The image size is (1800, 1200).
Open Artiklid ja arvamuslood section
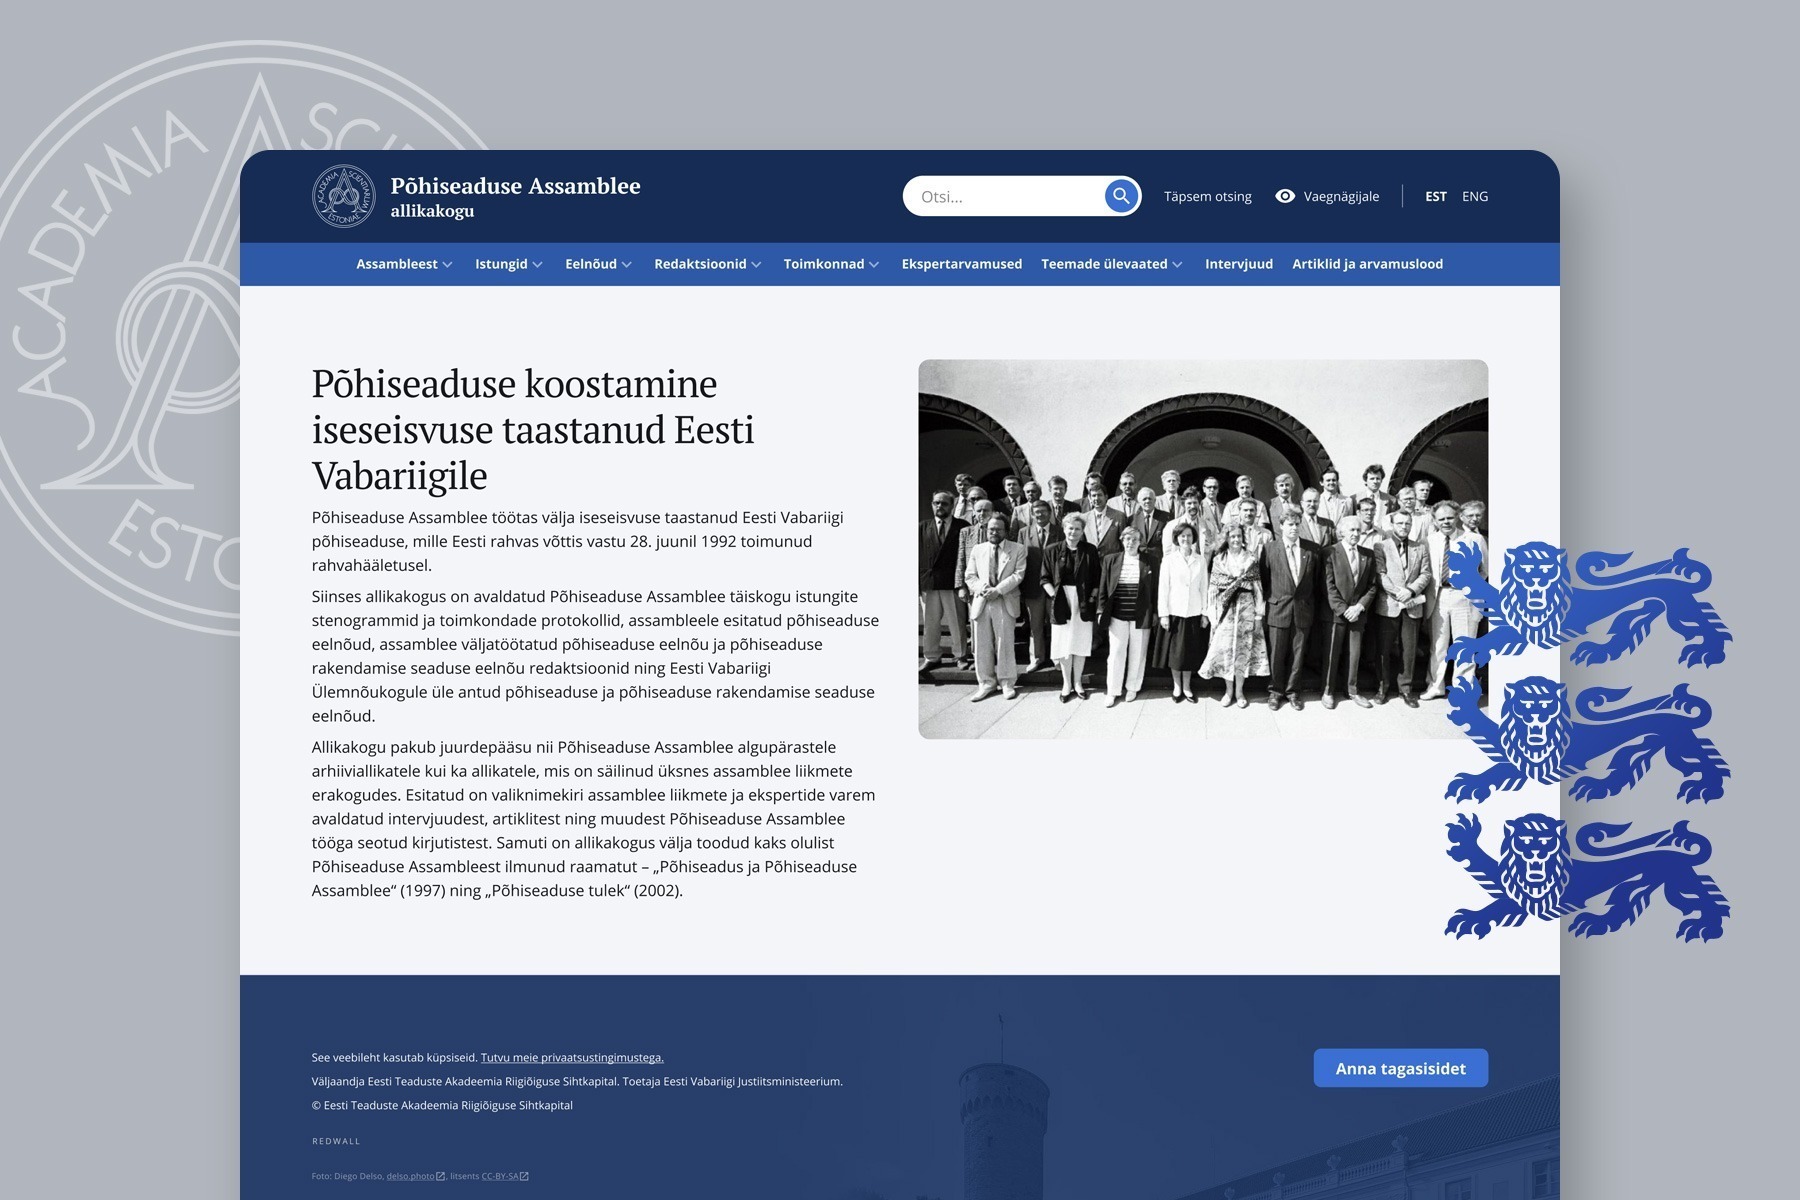(x=1367, y=264)
